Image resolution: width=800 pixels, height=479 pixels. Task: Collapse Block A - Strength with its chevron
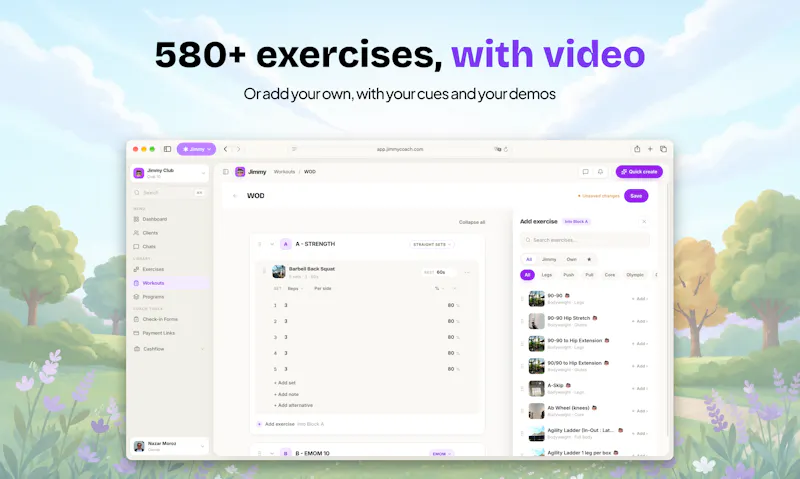(x=272, y=244)
